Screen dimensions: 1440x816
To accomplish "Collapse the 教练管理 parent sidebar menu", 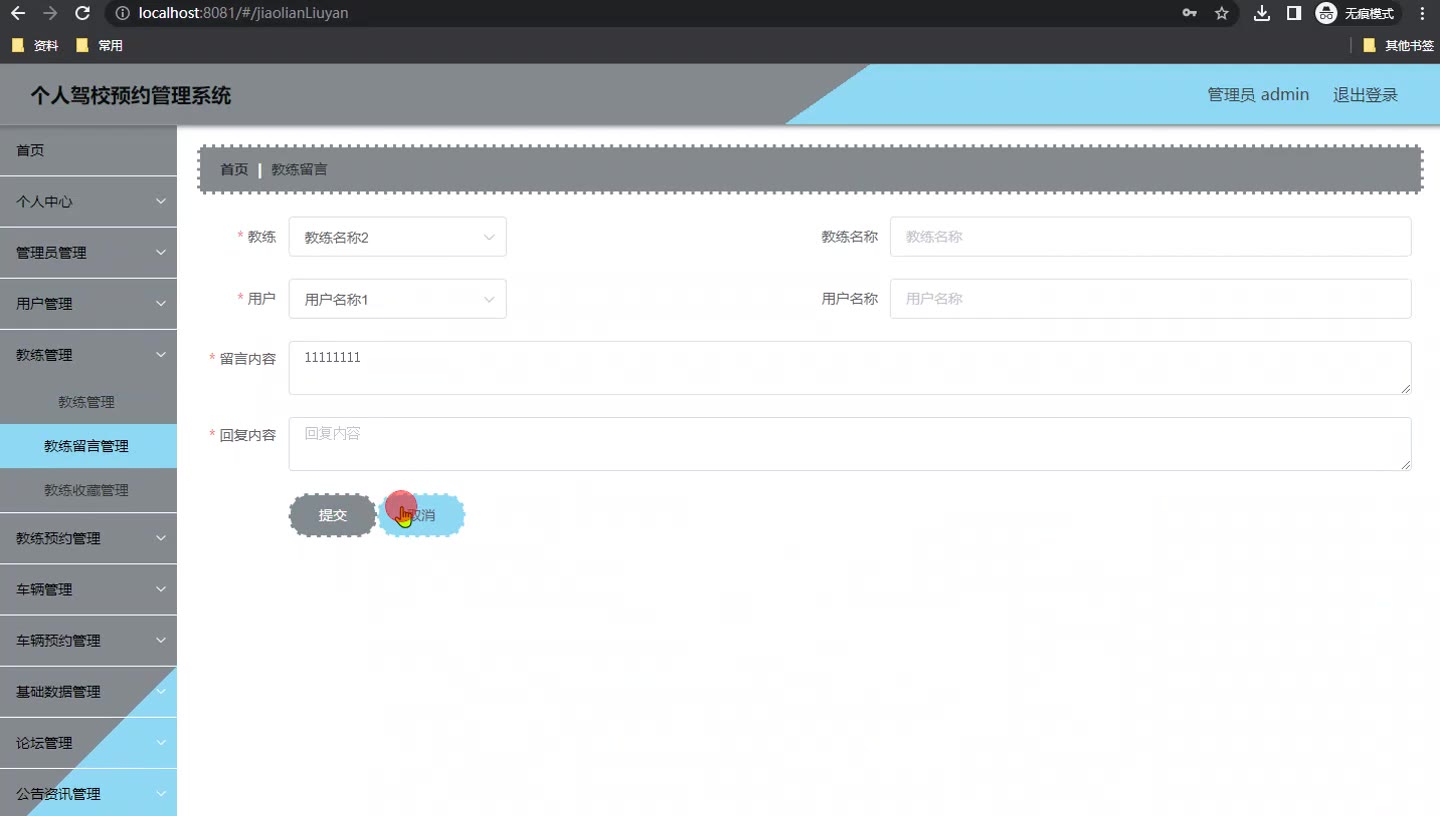I will (x=88, y=355).
